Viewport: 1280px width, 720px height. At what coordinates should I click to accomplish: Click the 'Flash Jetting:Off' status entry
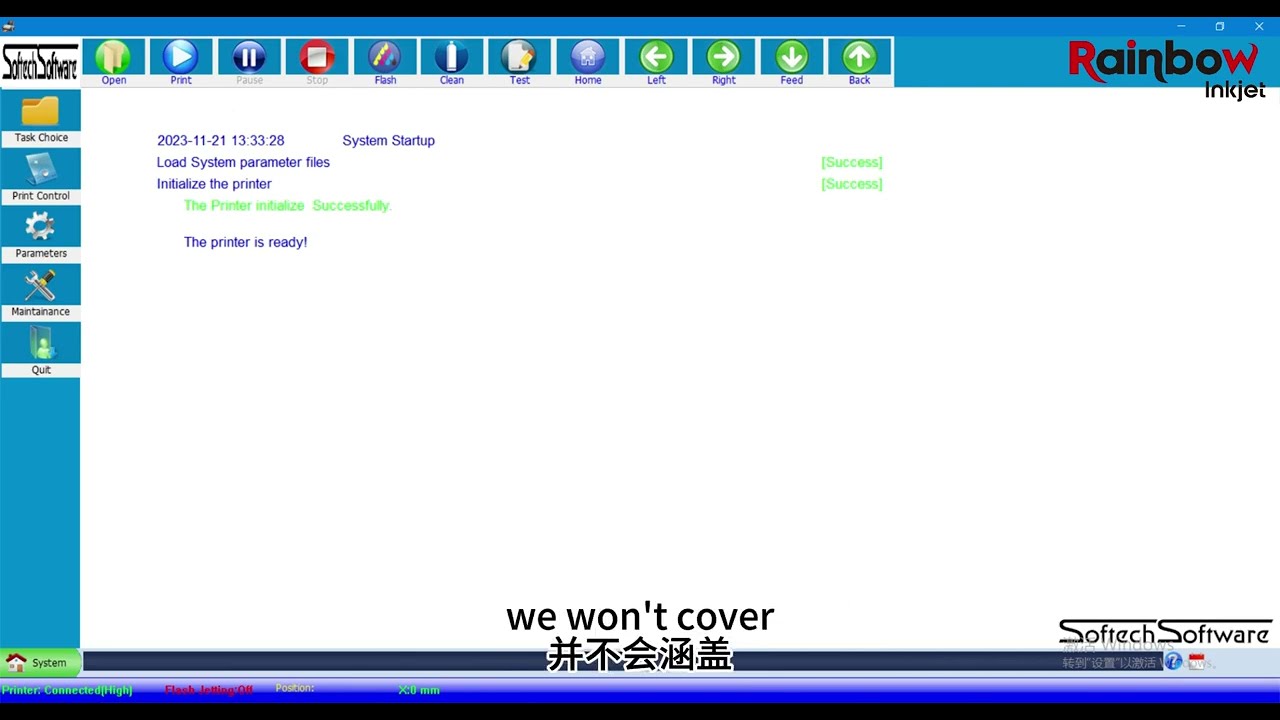(209, 690)
